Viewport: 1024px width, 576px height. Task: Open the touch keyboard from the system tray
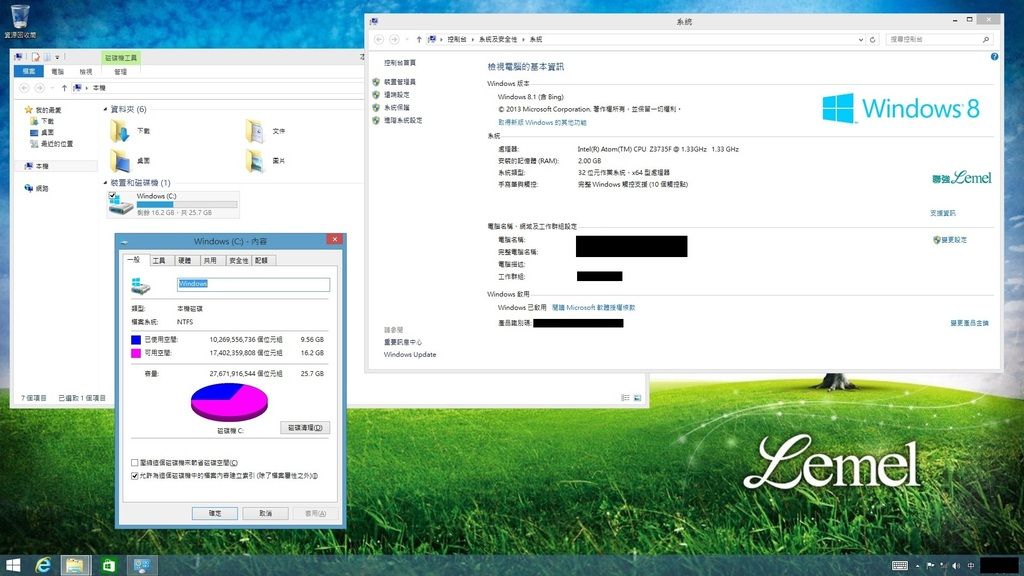[899, 566]
